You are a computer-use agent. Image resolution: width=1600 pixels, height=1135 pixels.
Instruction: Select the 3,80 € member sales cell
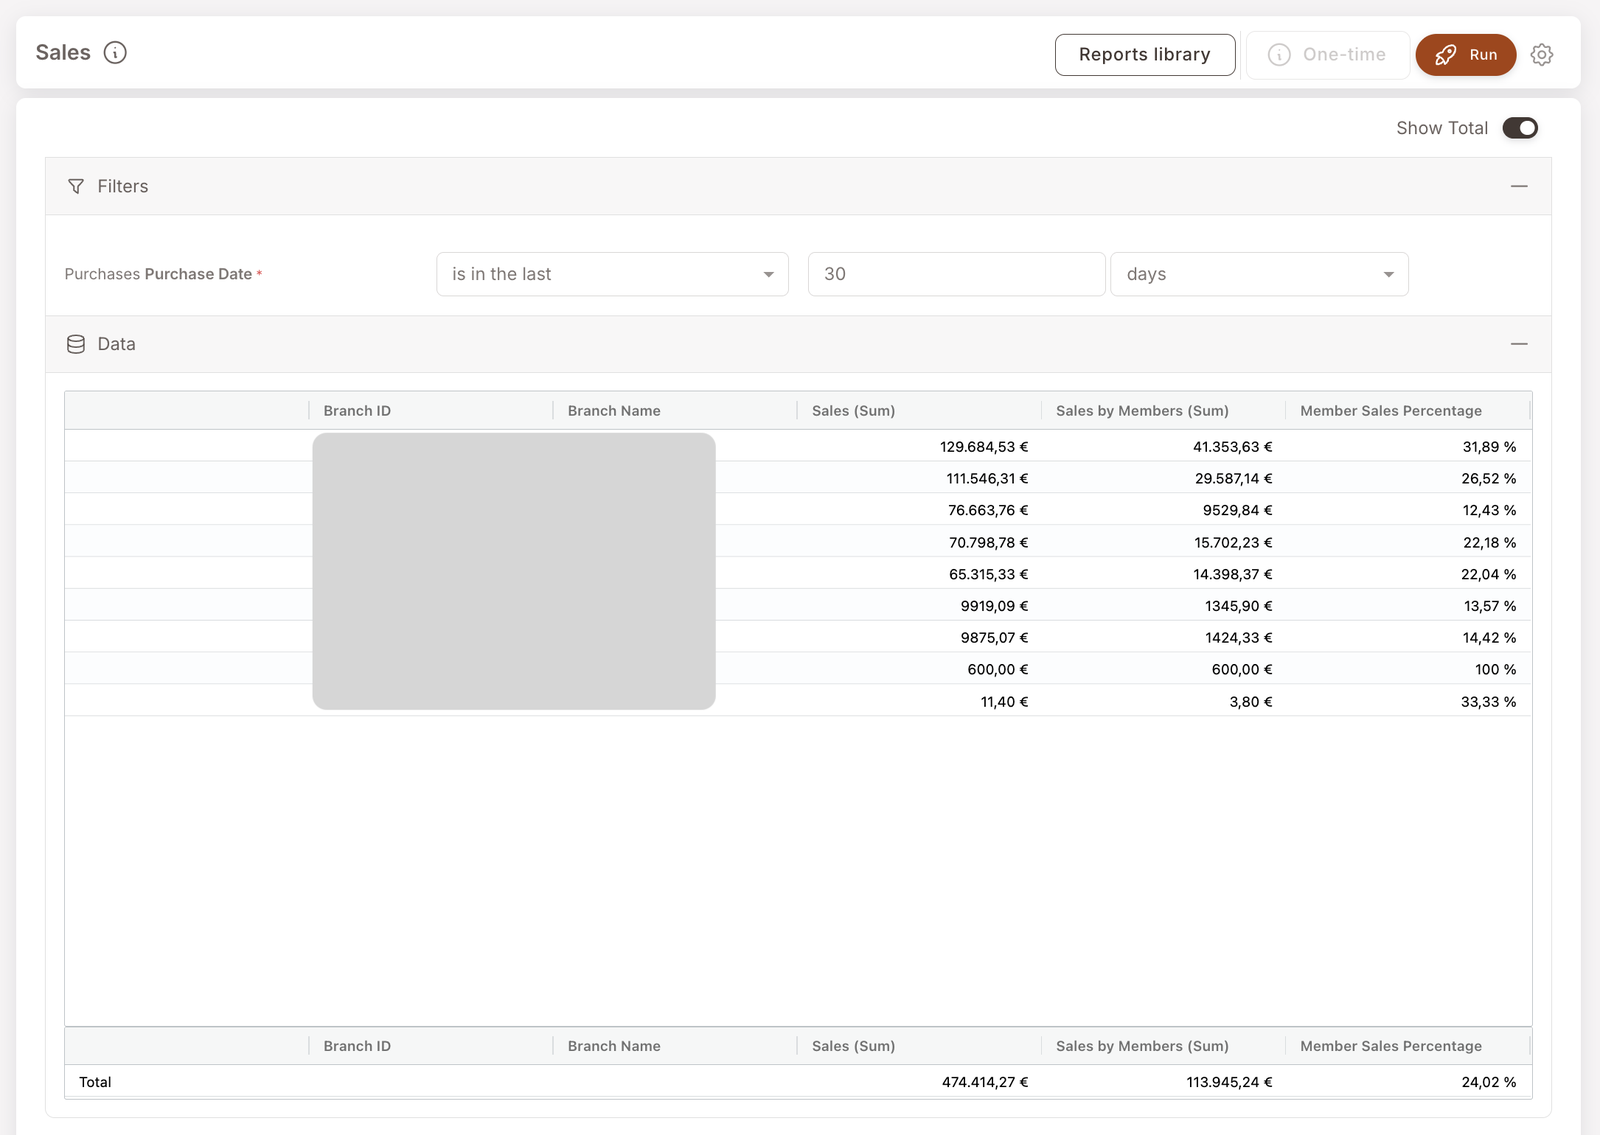(1163, 702)
